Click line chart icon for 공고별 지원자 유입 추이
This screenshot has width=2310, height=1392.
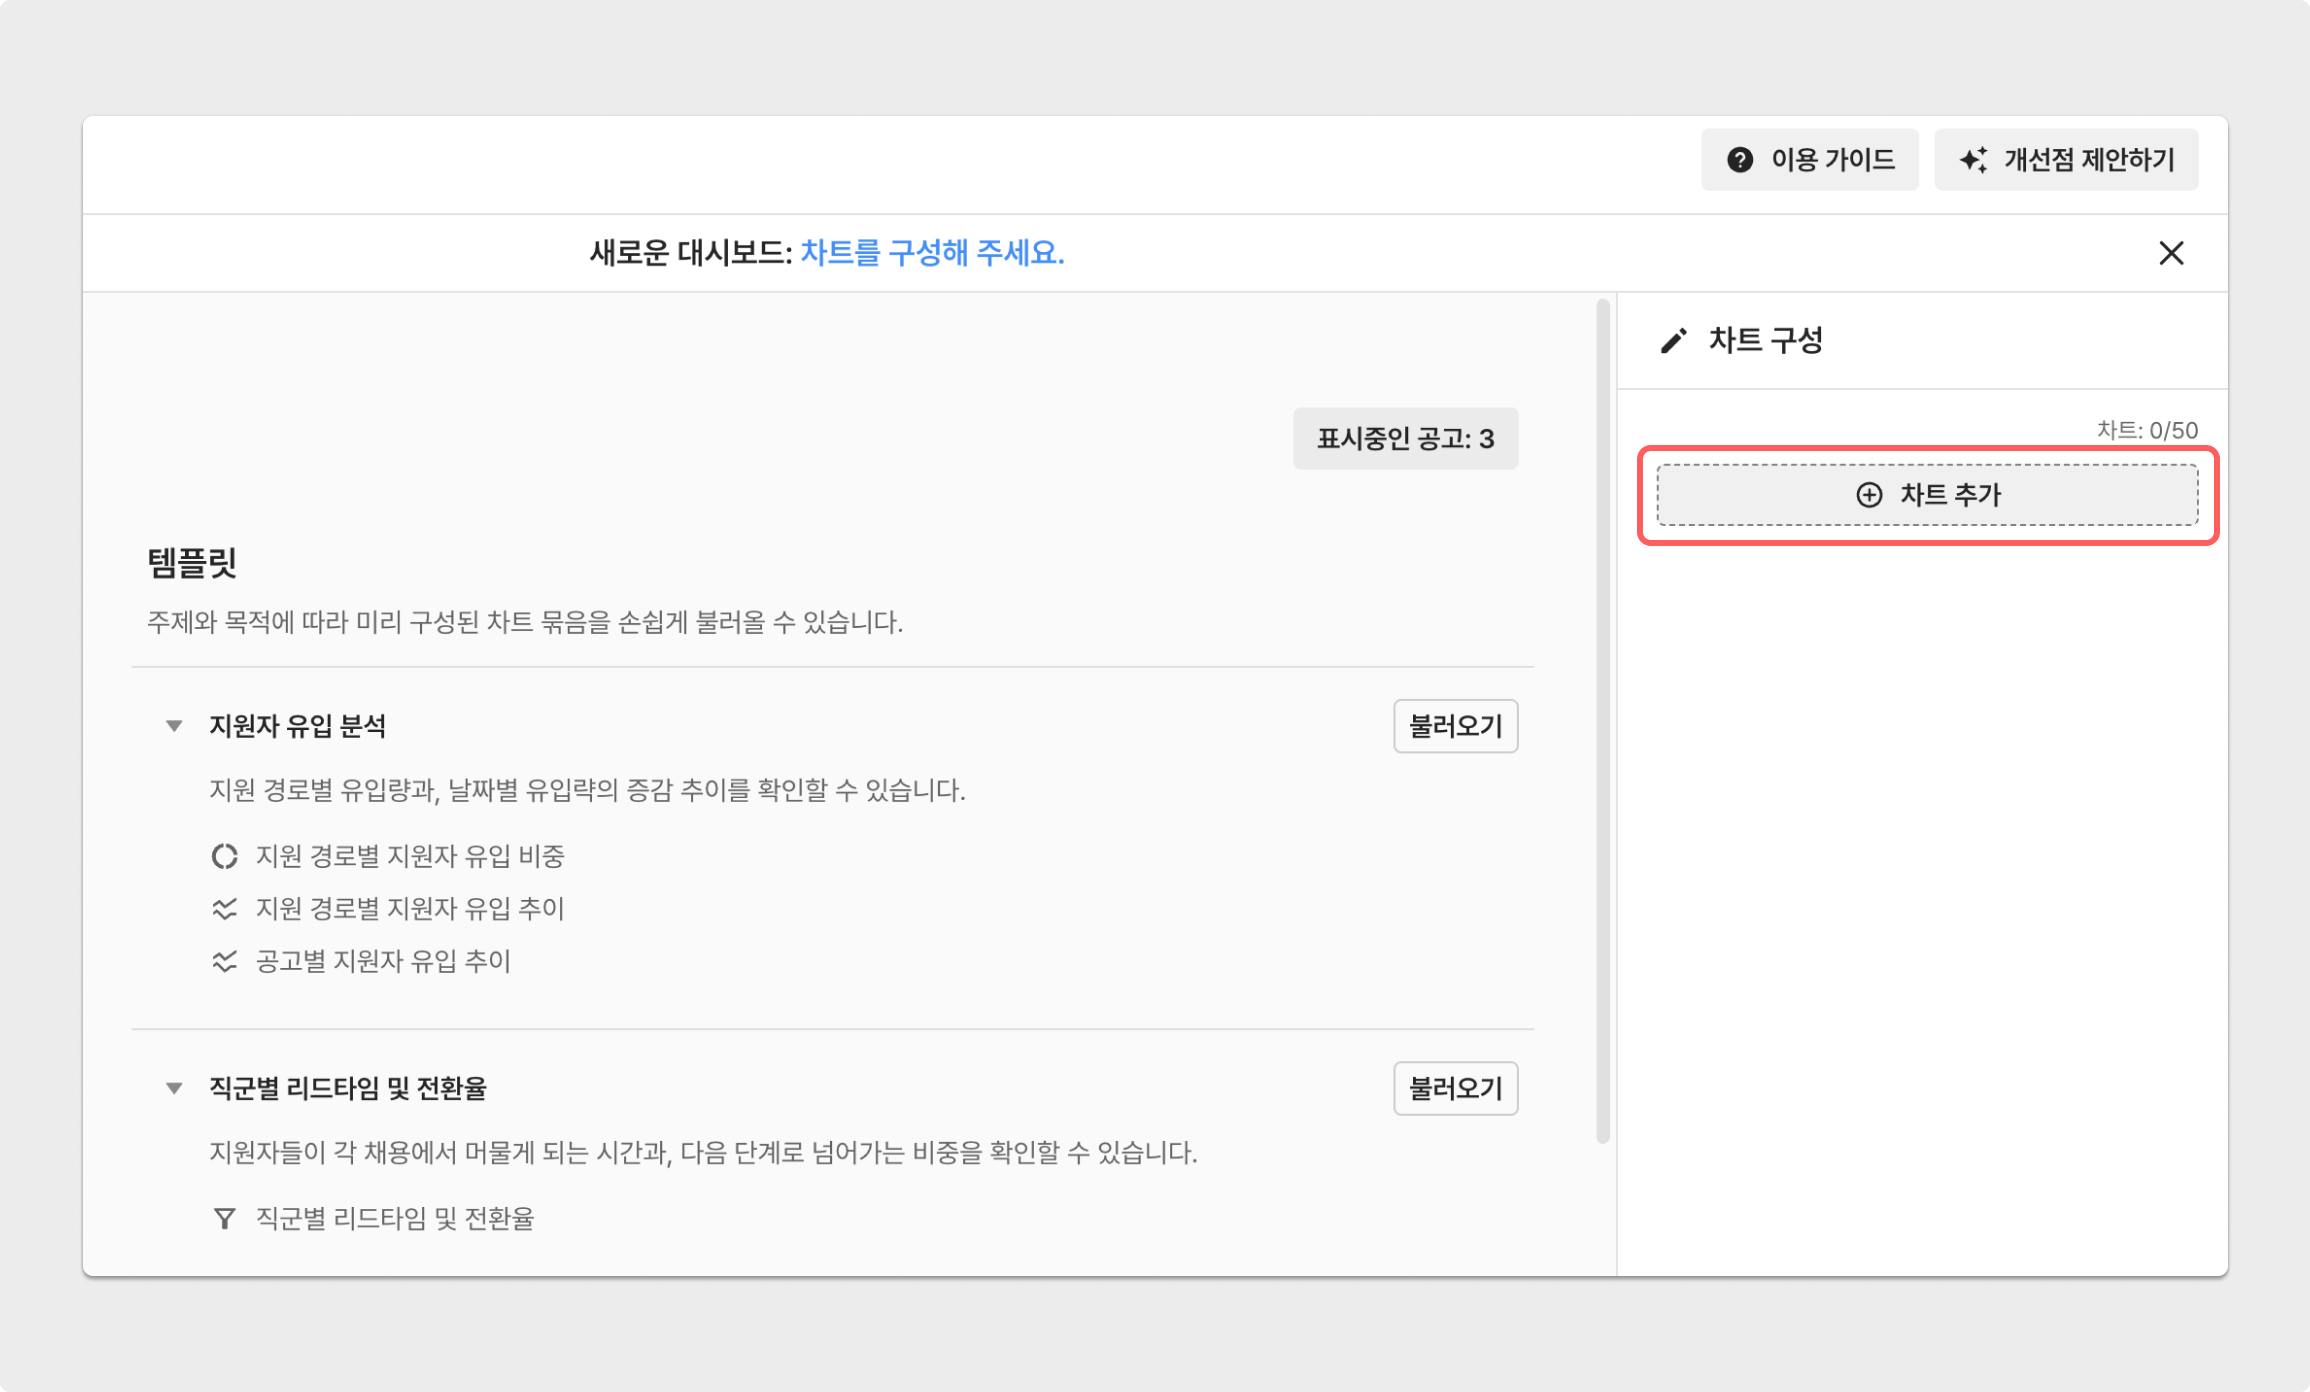(224, 961)
